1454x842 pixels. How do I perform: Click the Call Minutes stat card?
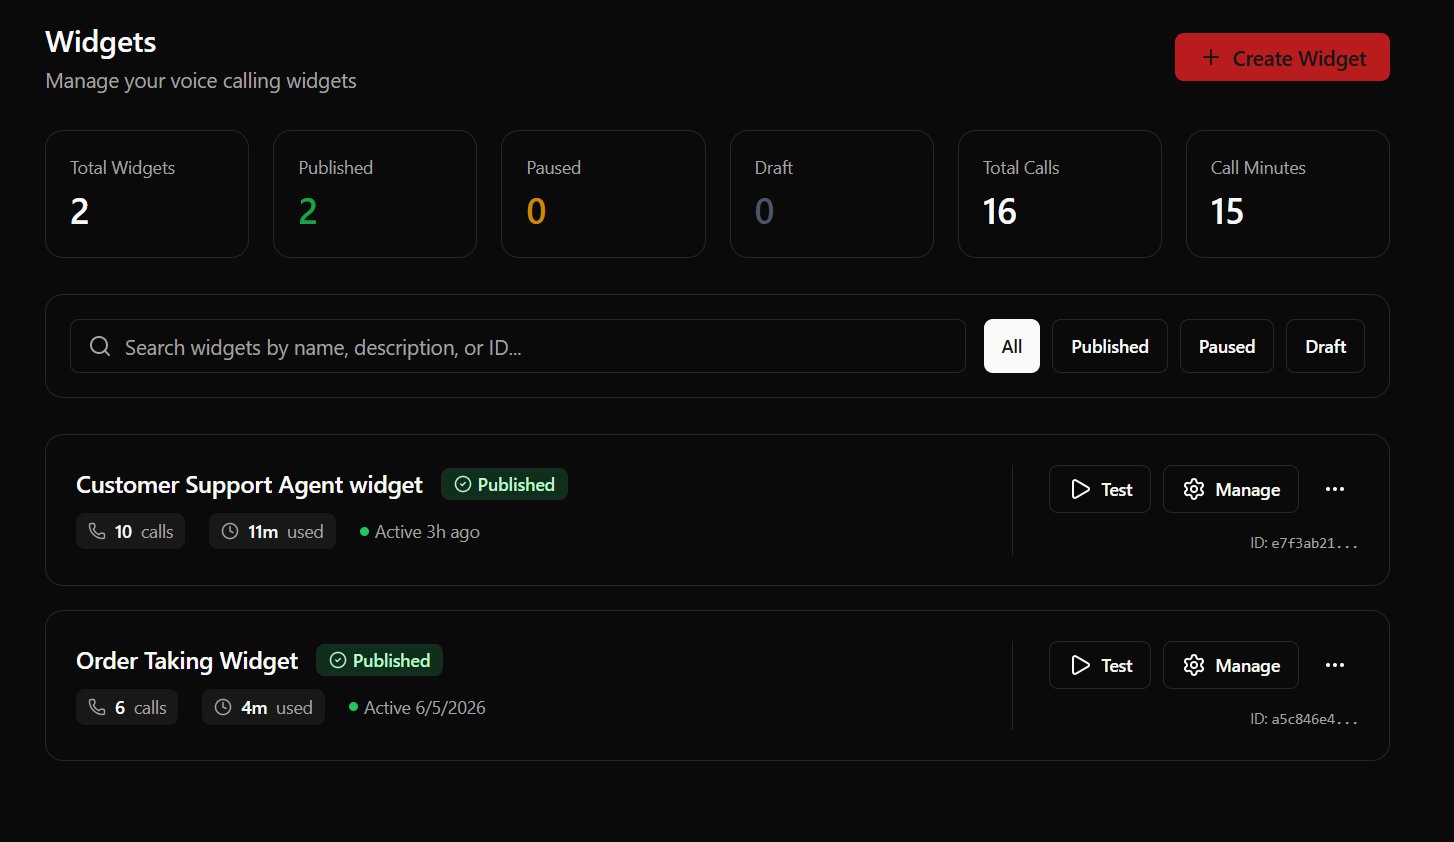tap(1288, 194)
